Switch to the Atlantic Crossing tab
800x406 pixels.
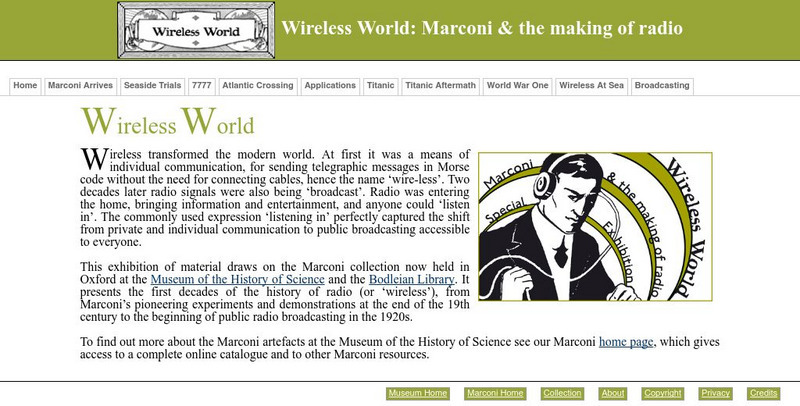point(258,86)
